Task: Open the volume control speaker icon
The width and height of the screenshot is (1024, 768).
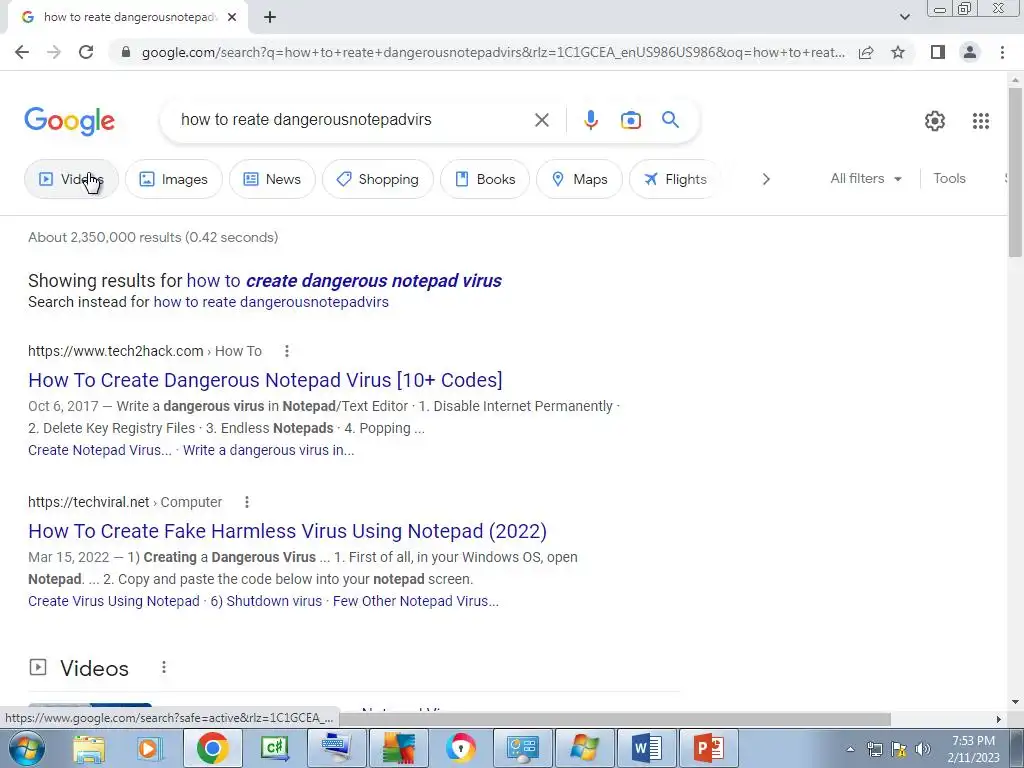Action: tap(923, 749)
